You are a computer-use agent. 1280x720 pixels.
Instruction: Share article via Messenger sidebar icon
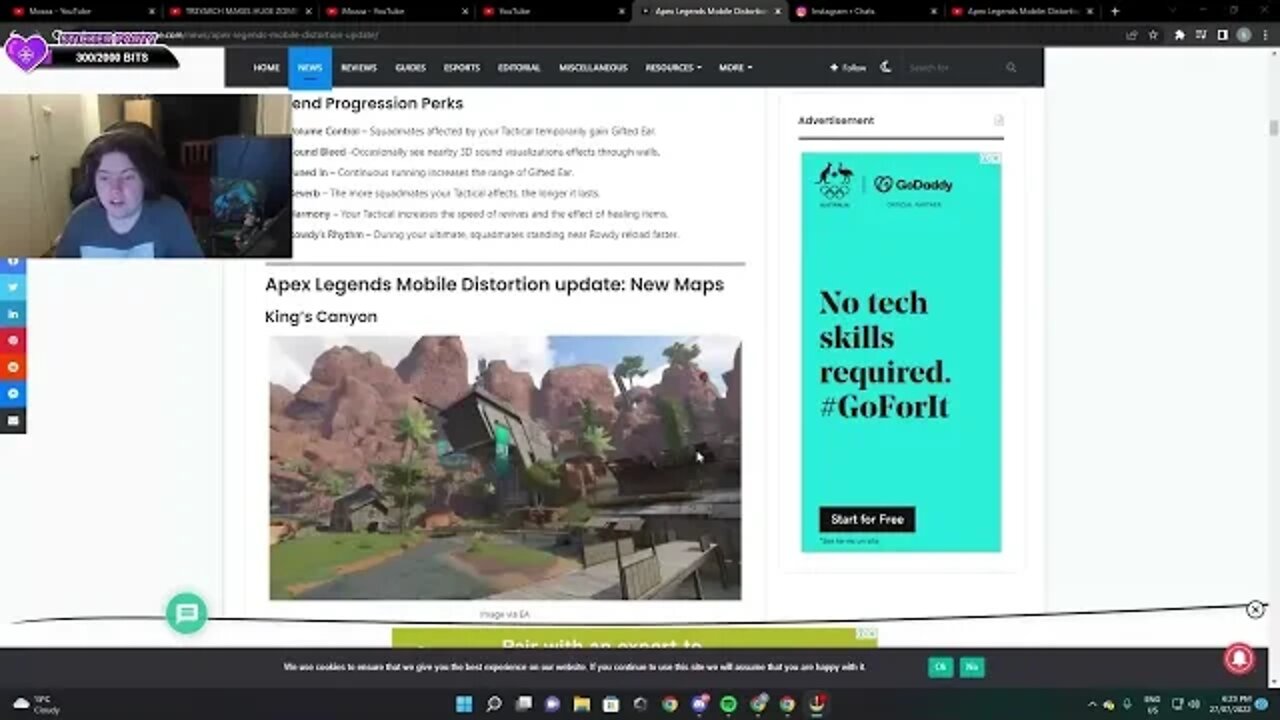point(13,394)
